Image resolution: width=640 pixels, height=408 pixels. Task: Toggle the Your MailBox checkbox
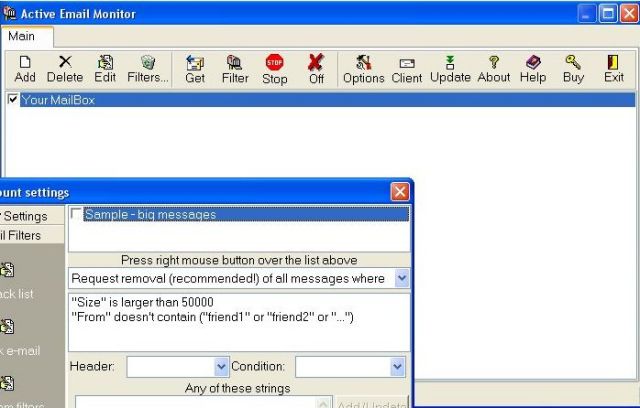click(x=13, y=99)
